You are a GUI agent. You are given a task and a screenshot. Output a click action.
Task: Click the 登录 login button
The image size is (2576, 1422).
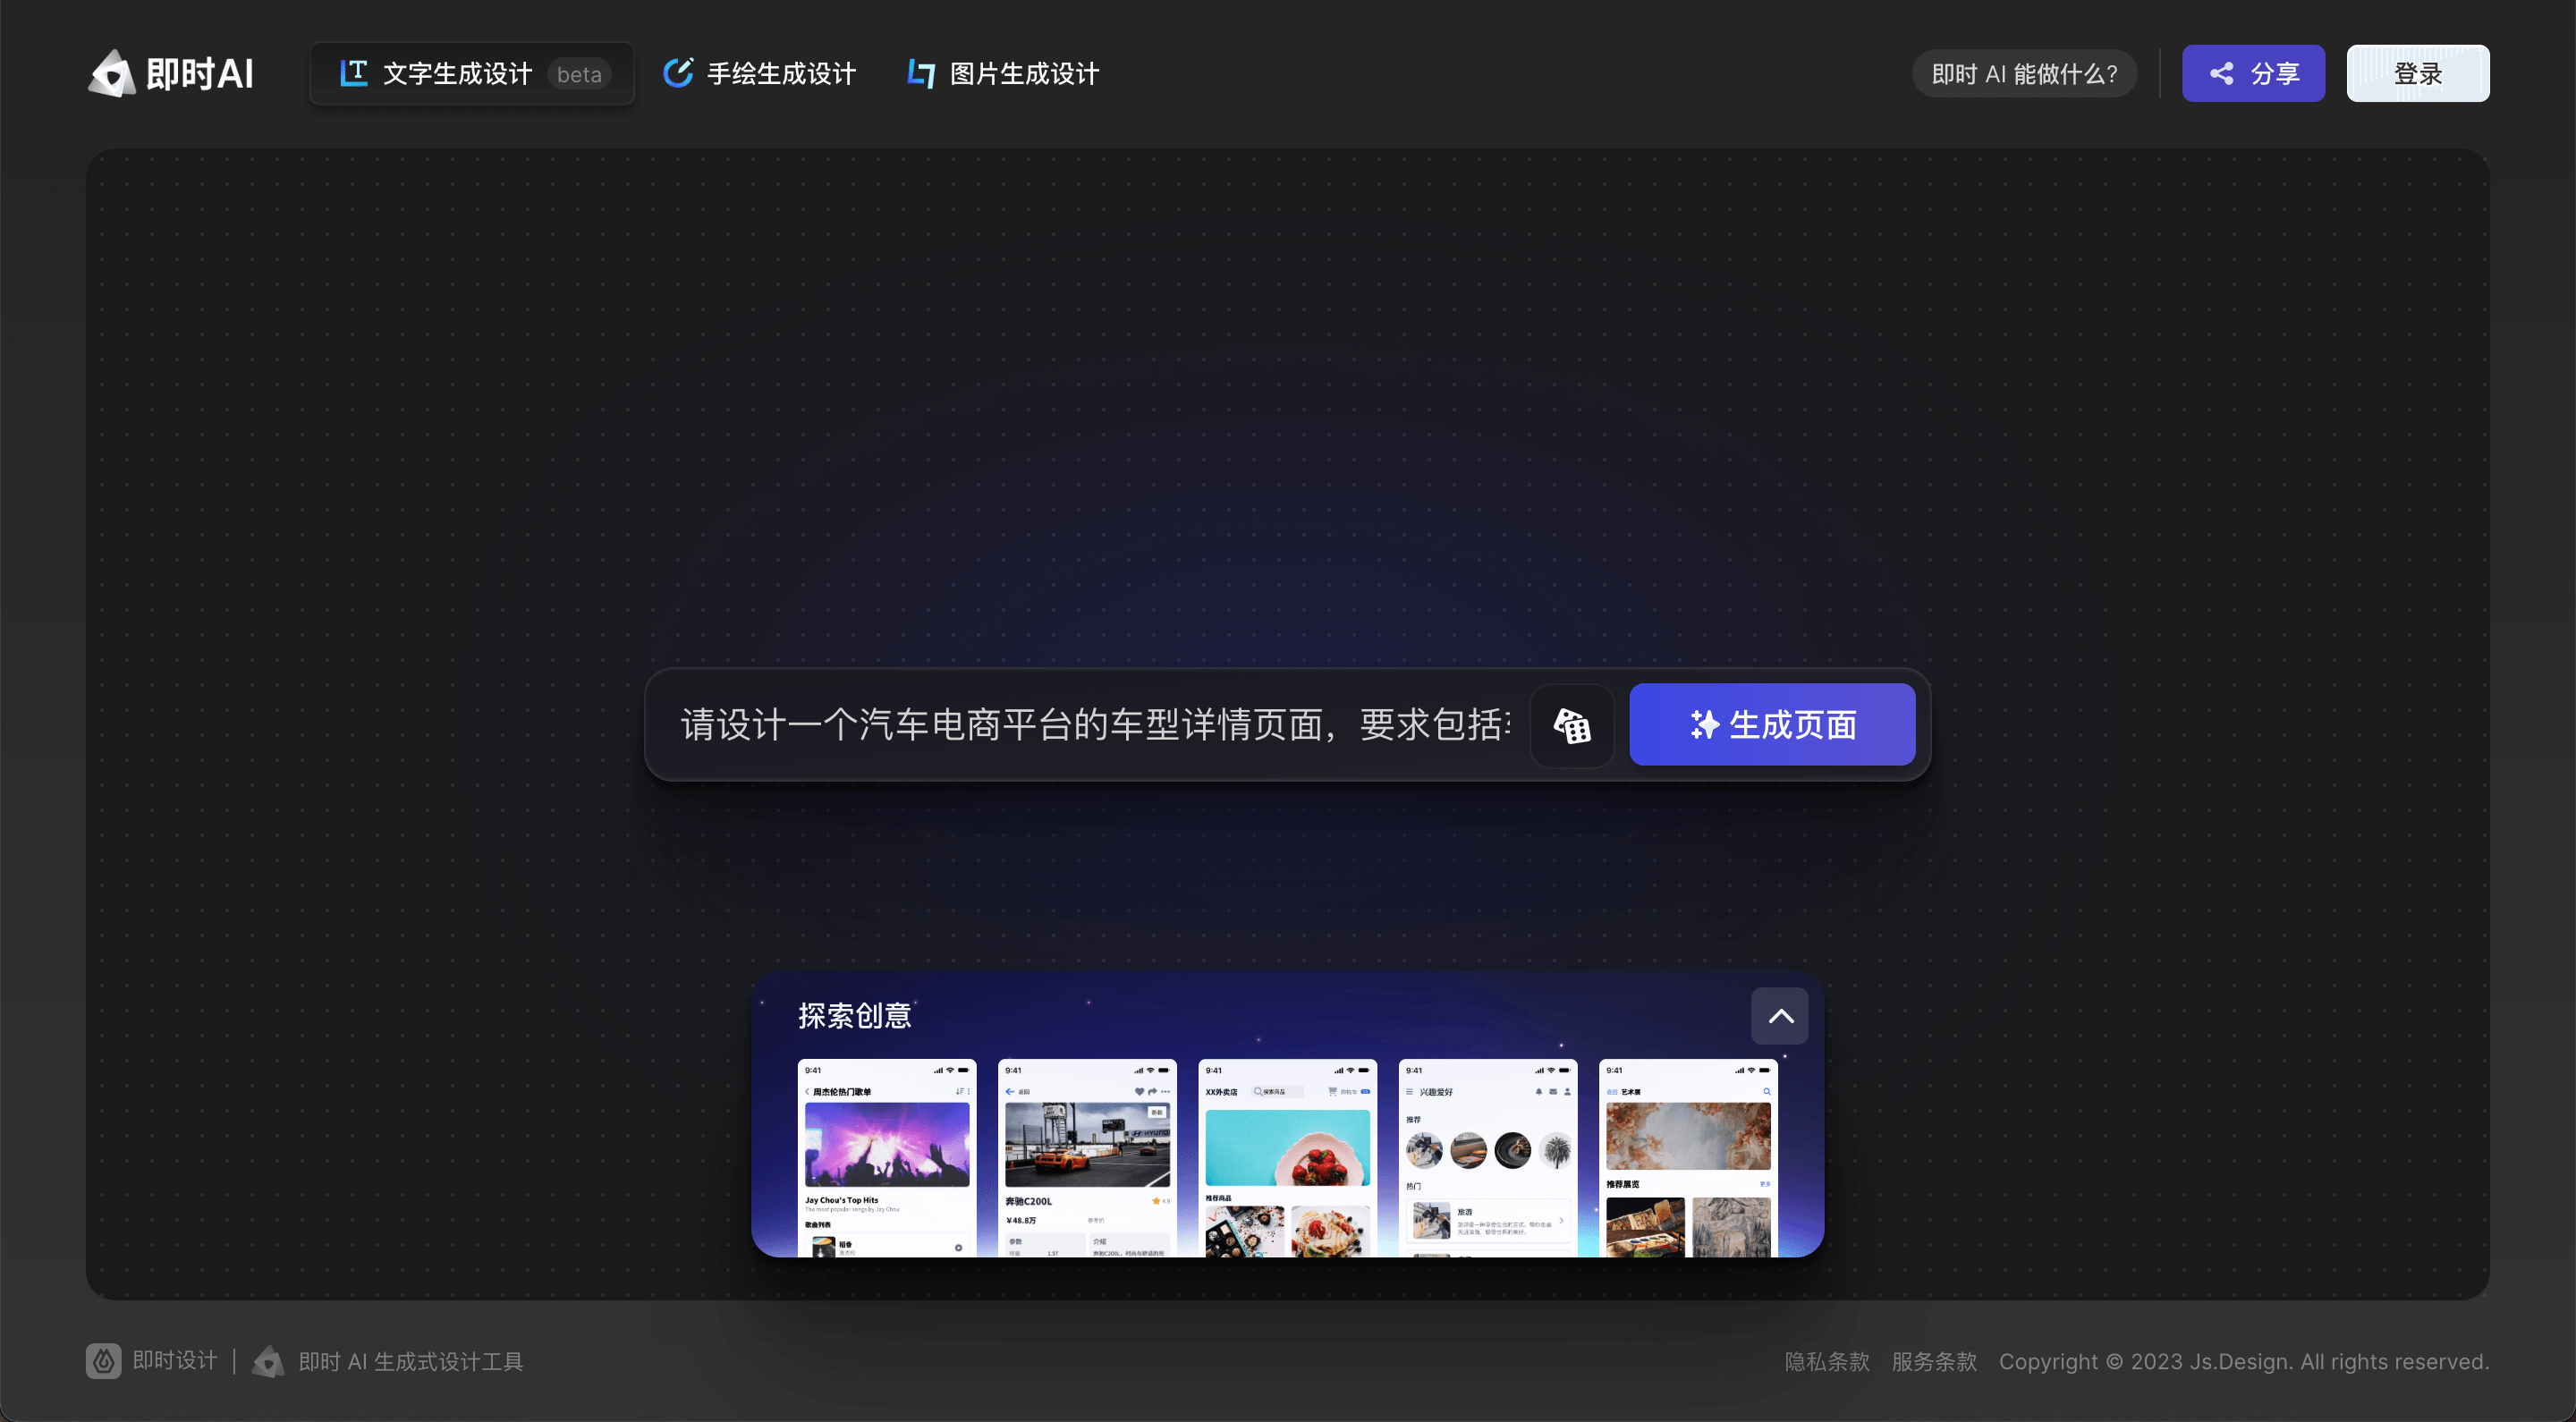pos(2418,73)
